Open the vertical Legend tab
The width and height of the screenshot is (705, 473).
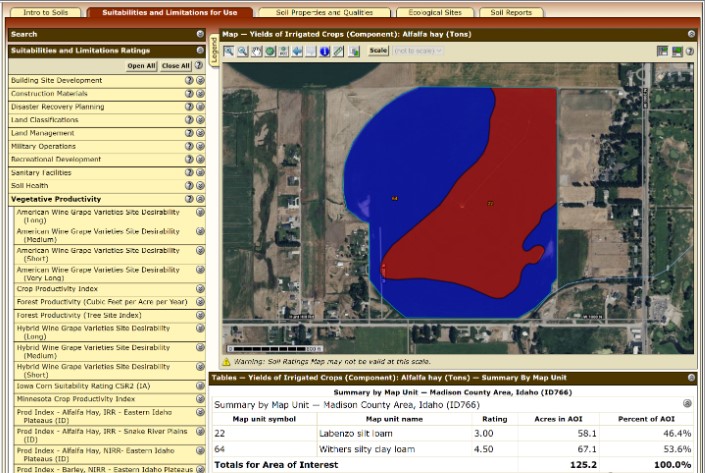[214, 50]
